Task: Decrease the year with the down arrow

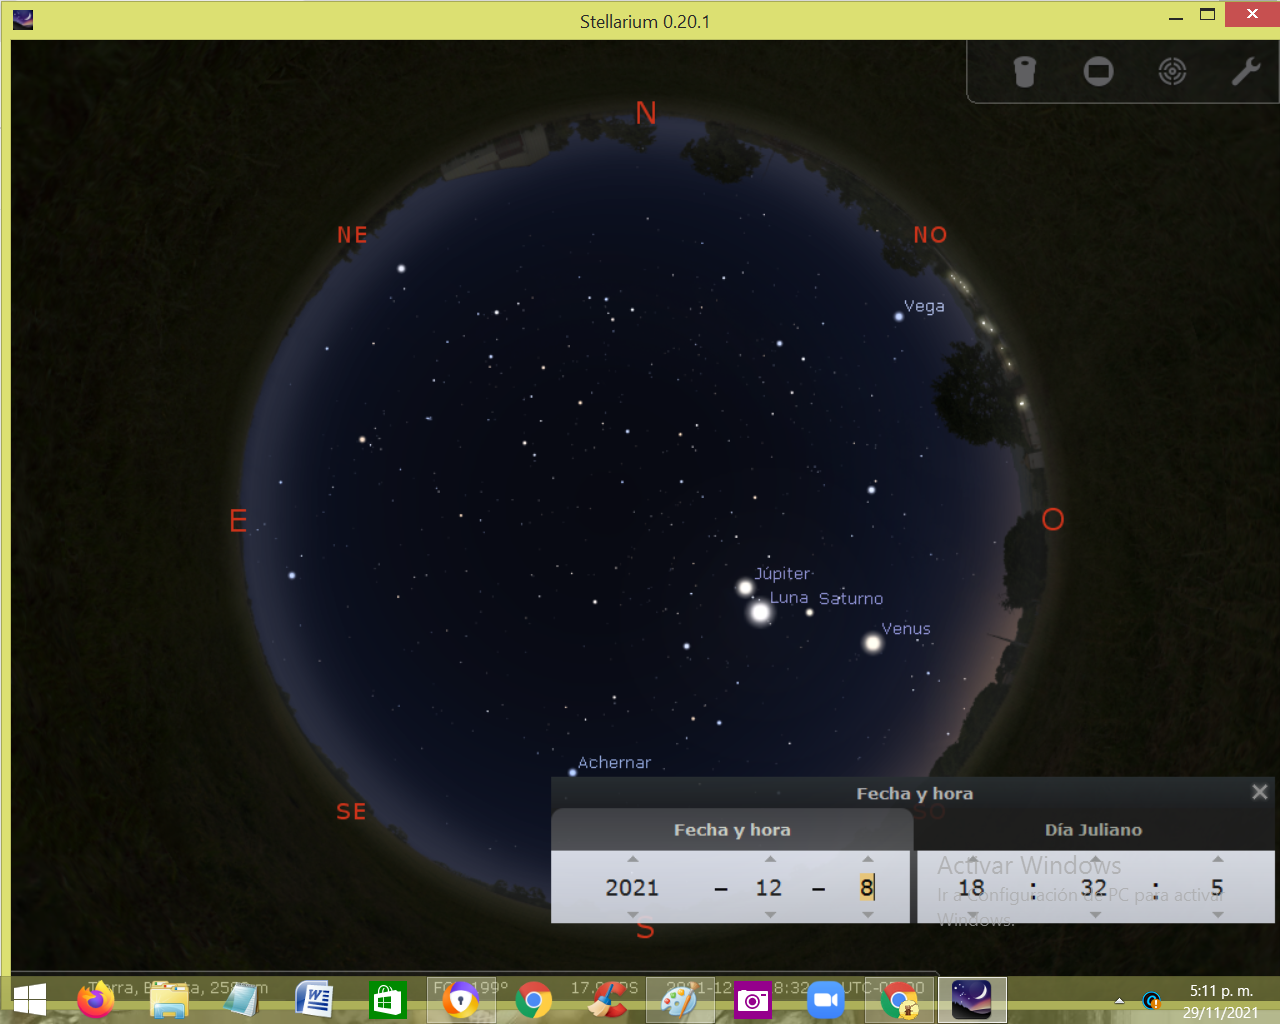Action: pyautogui.click(x=632, y=915)
